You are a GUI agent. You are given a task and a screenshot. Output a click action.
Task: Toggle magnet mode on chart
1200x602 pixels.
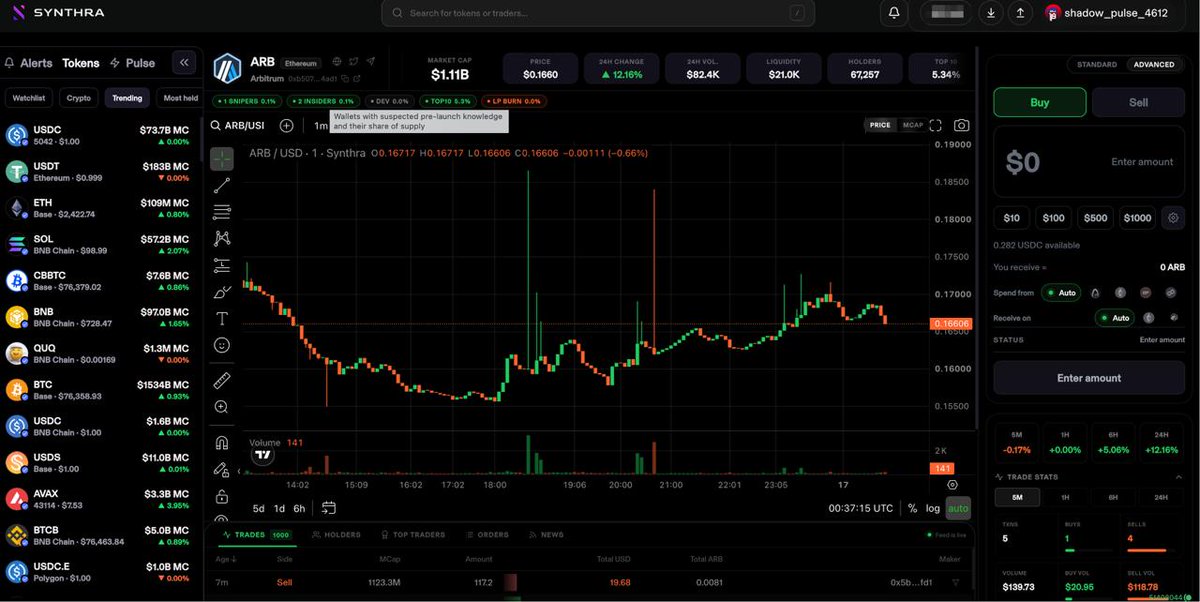(x=222, y=442)
